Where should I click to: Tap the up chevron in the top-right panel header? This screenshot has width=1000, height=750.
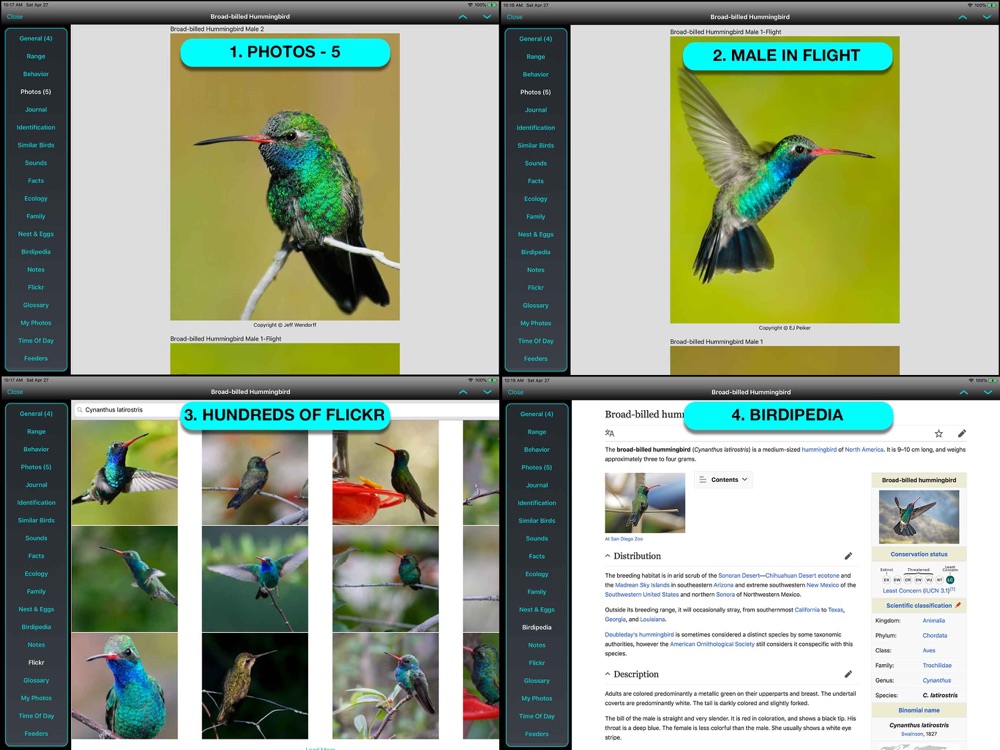(963, 17)
